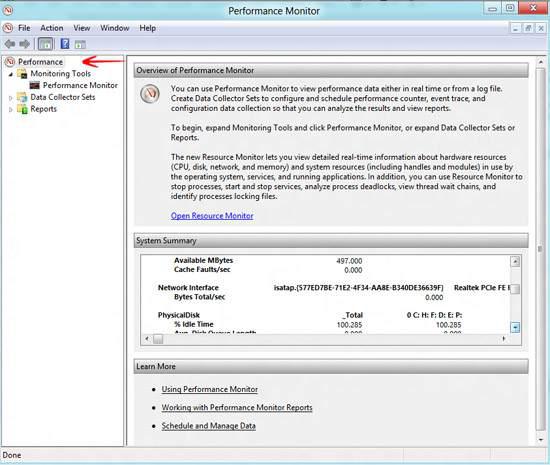Click the Back arrow toolbar icon
The width and height of the screenshot is (550, 465).
coord(10,44)
